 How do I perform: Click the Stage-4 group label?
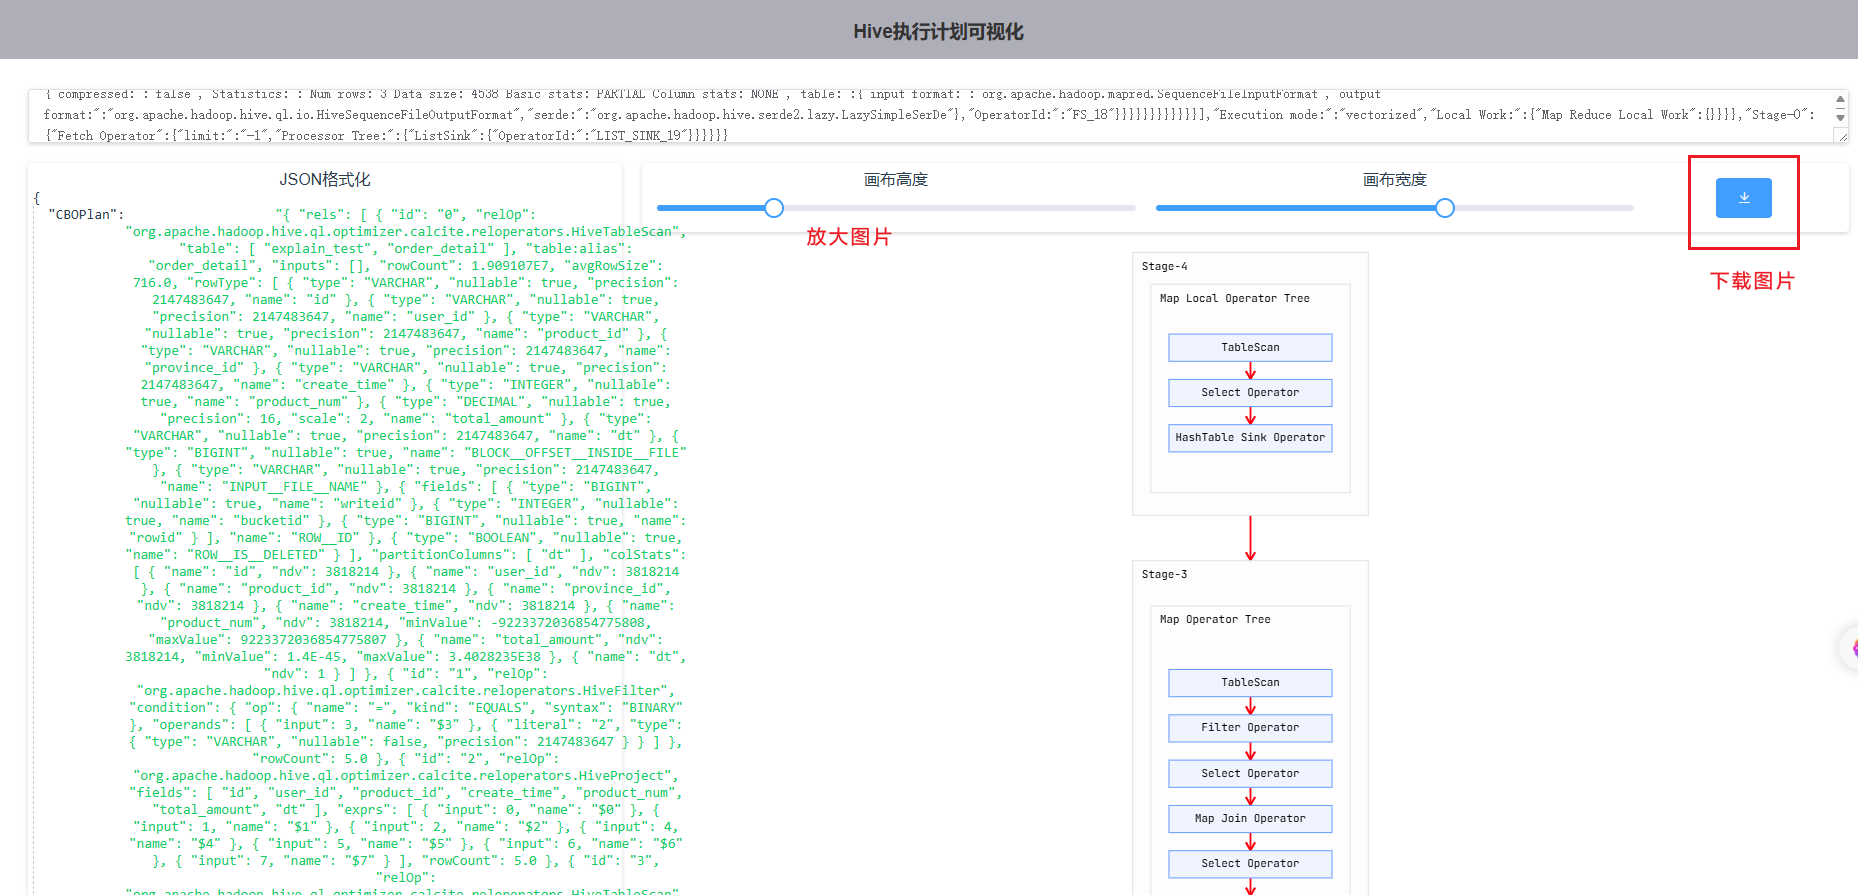(1164, 267)
